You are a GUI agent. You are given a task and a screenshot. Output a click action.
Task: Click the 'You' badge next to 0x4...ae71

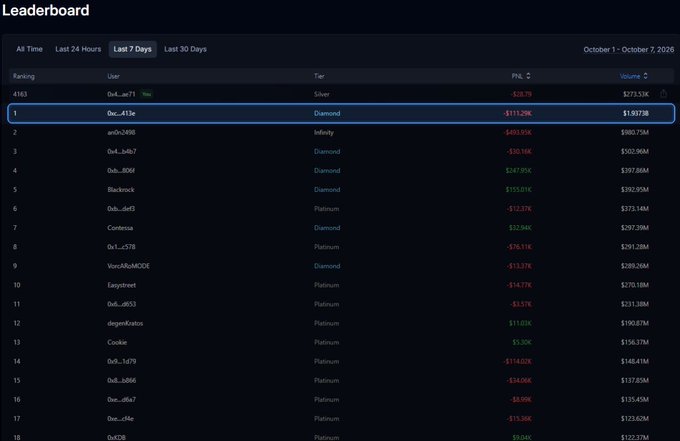147,94
